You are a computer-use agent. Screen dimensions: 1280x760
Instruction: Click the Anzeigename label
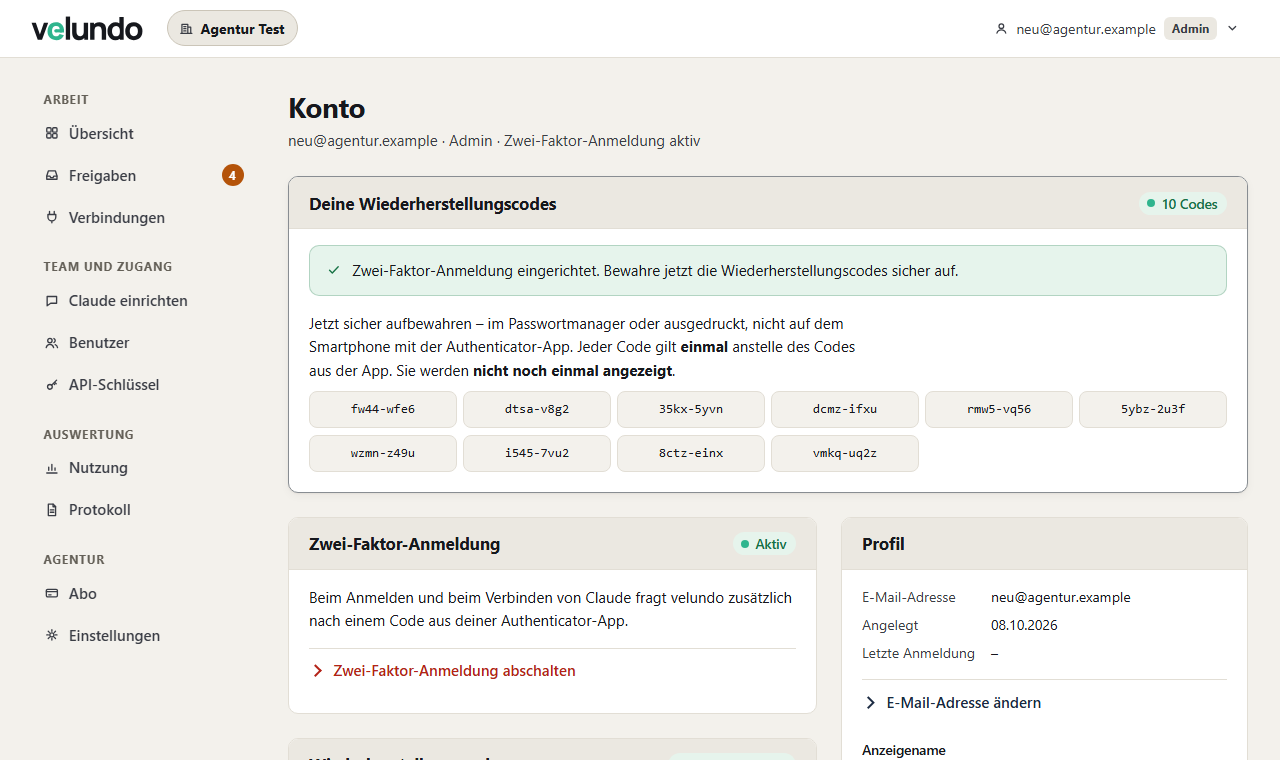point(904,750)
